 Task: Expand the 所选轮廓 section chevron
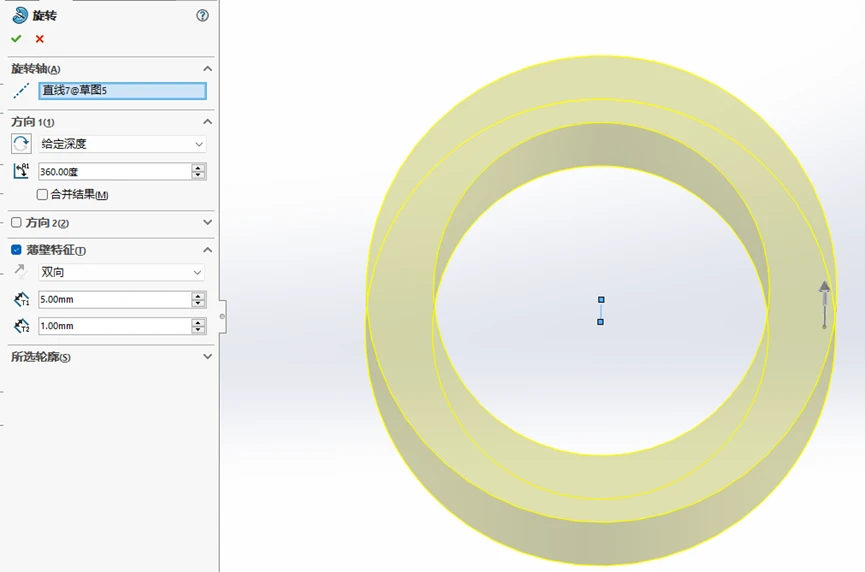click(207, 356)
